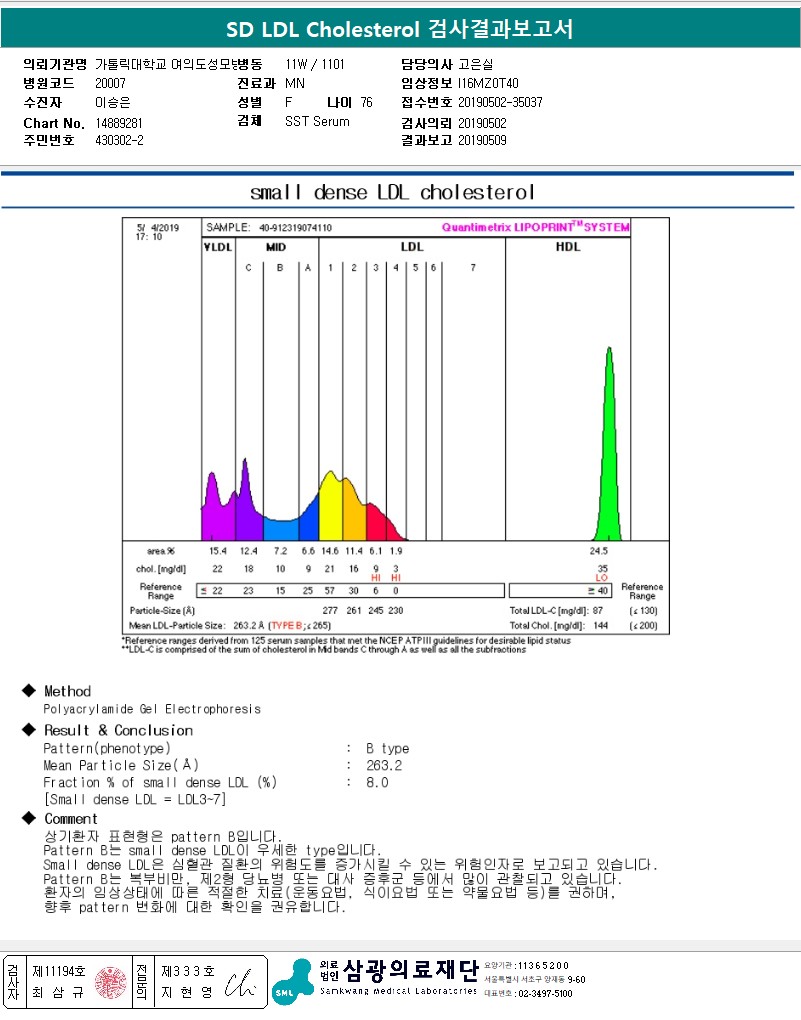Select the MID column header in the chart
Image resolution: width=801 pixels, height=1020 pixels.
tap(277, 246)
